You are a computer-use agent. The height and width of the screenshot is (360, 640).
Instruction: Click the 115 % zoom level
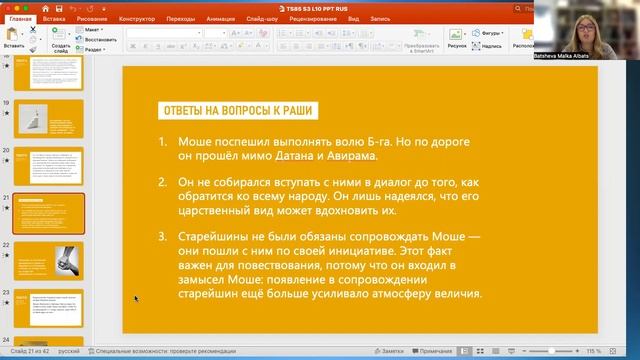click(593, 351)
